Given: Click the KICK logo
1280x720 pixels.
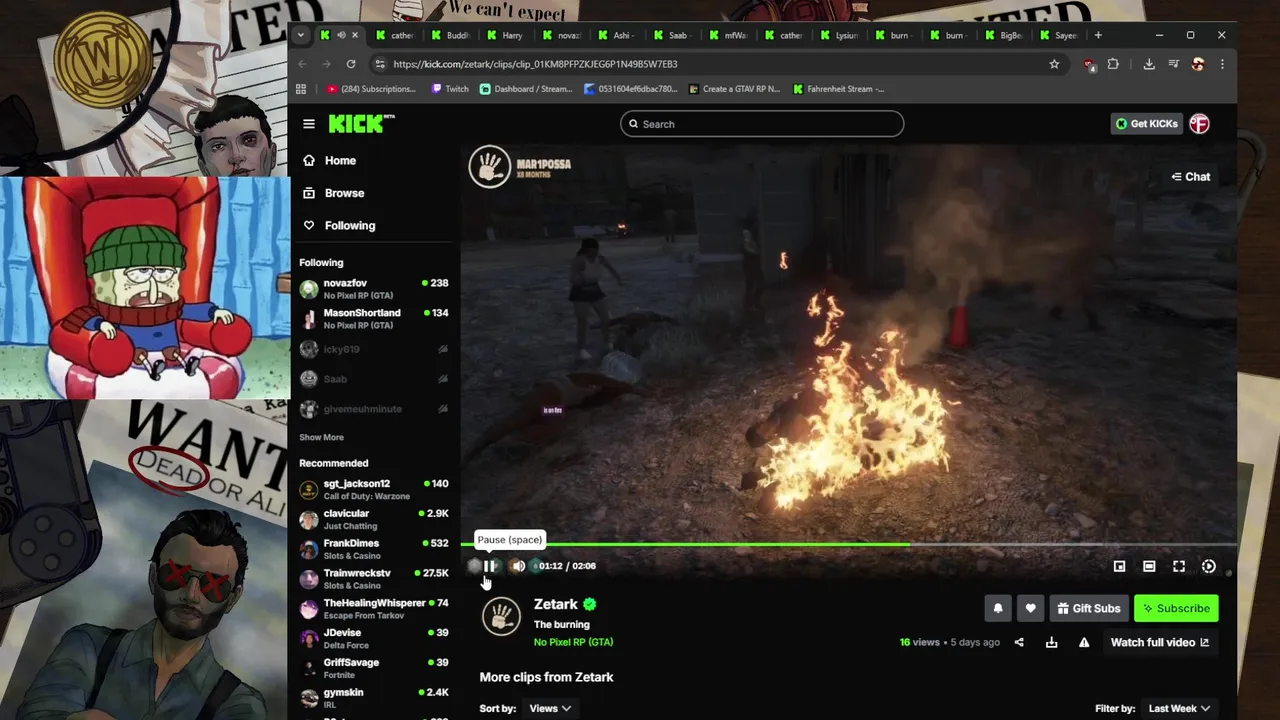Looking at the screenshot, I should pos(361,123).
